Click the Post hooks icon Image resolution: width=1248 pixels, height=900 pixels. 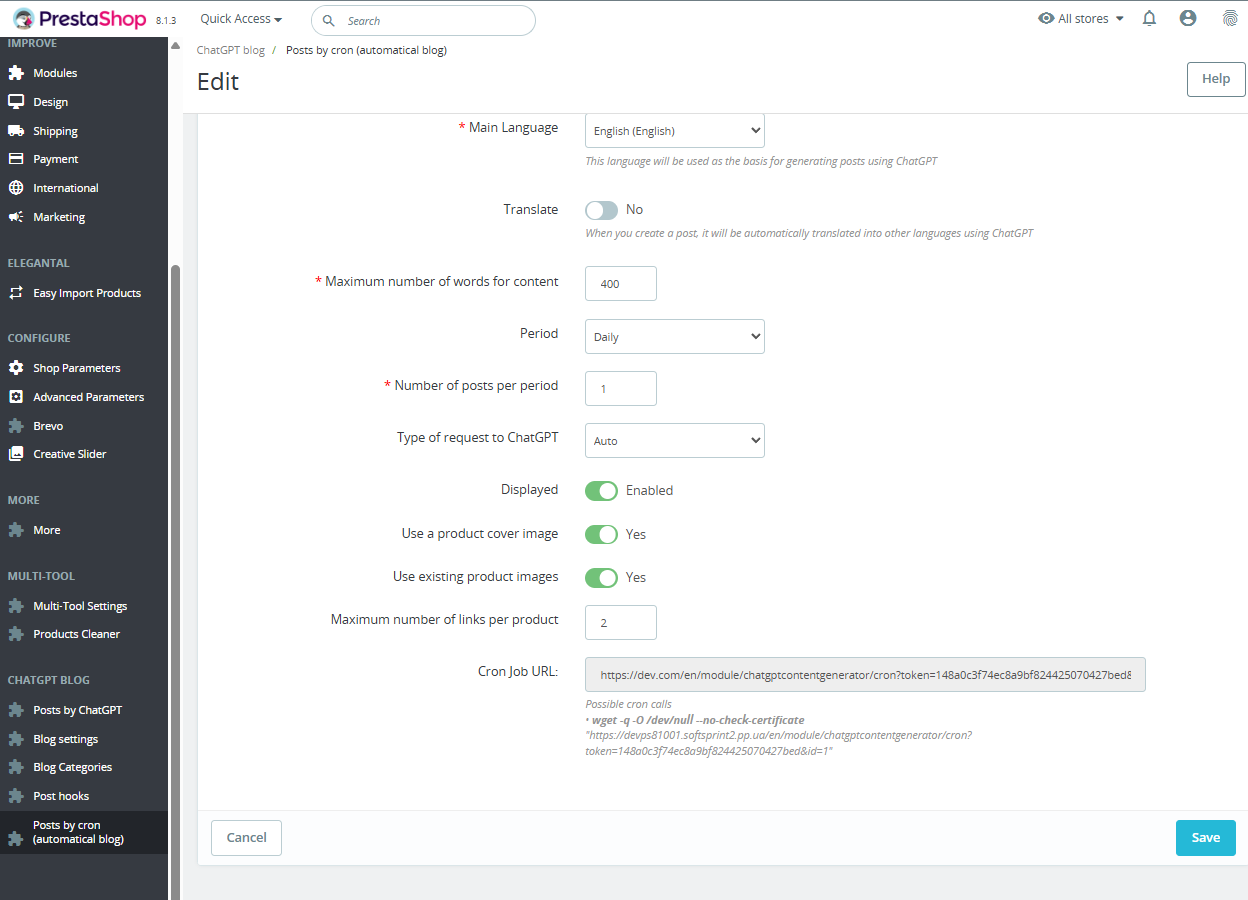click(16, 796)
